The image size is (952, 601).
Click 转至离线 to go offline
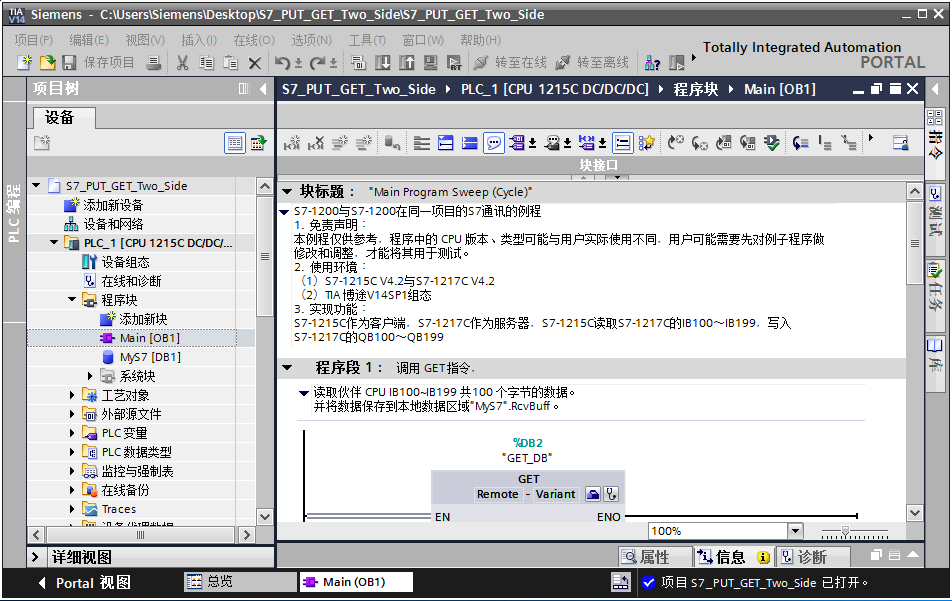(592, 62)
